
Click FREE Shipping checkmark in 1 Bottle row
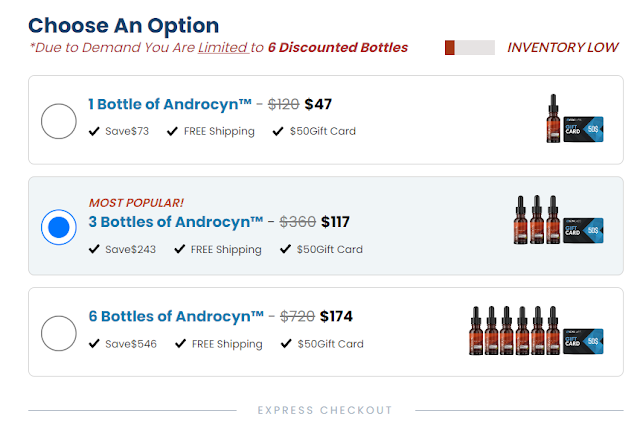[x=173, y=131]
